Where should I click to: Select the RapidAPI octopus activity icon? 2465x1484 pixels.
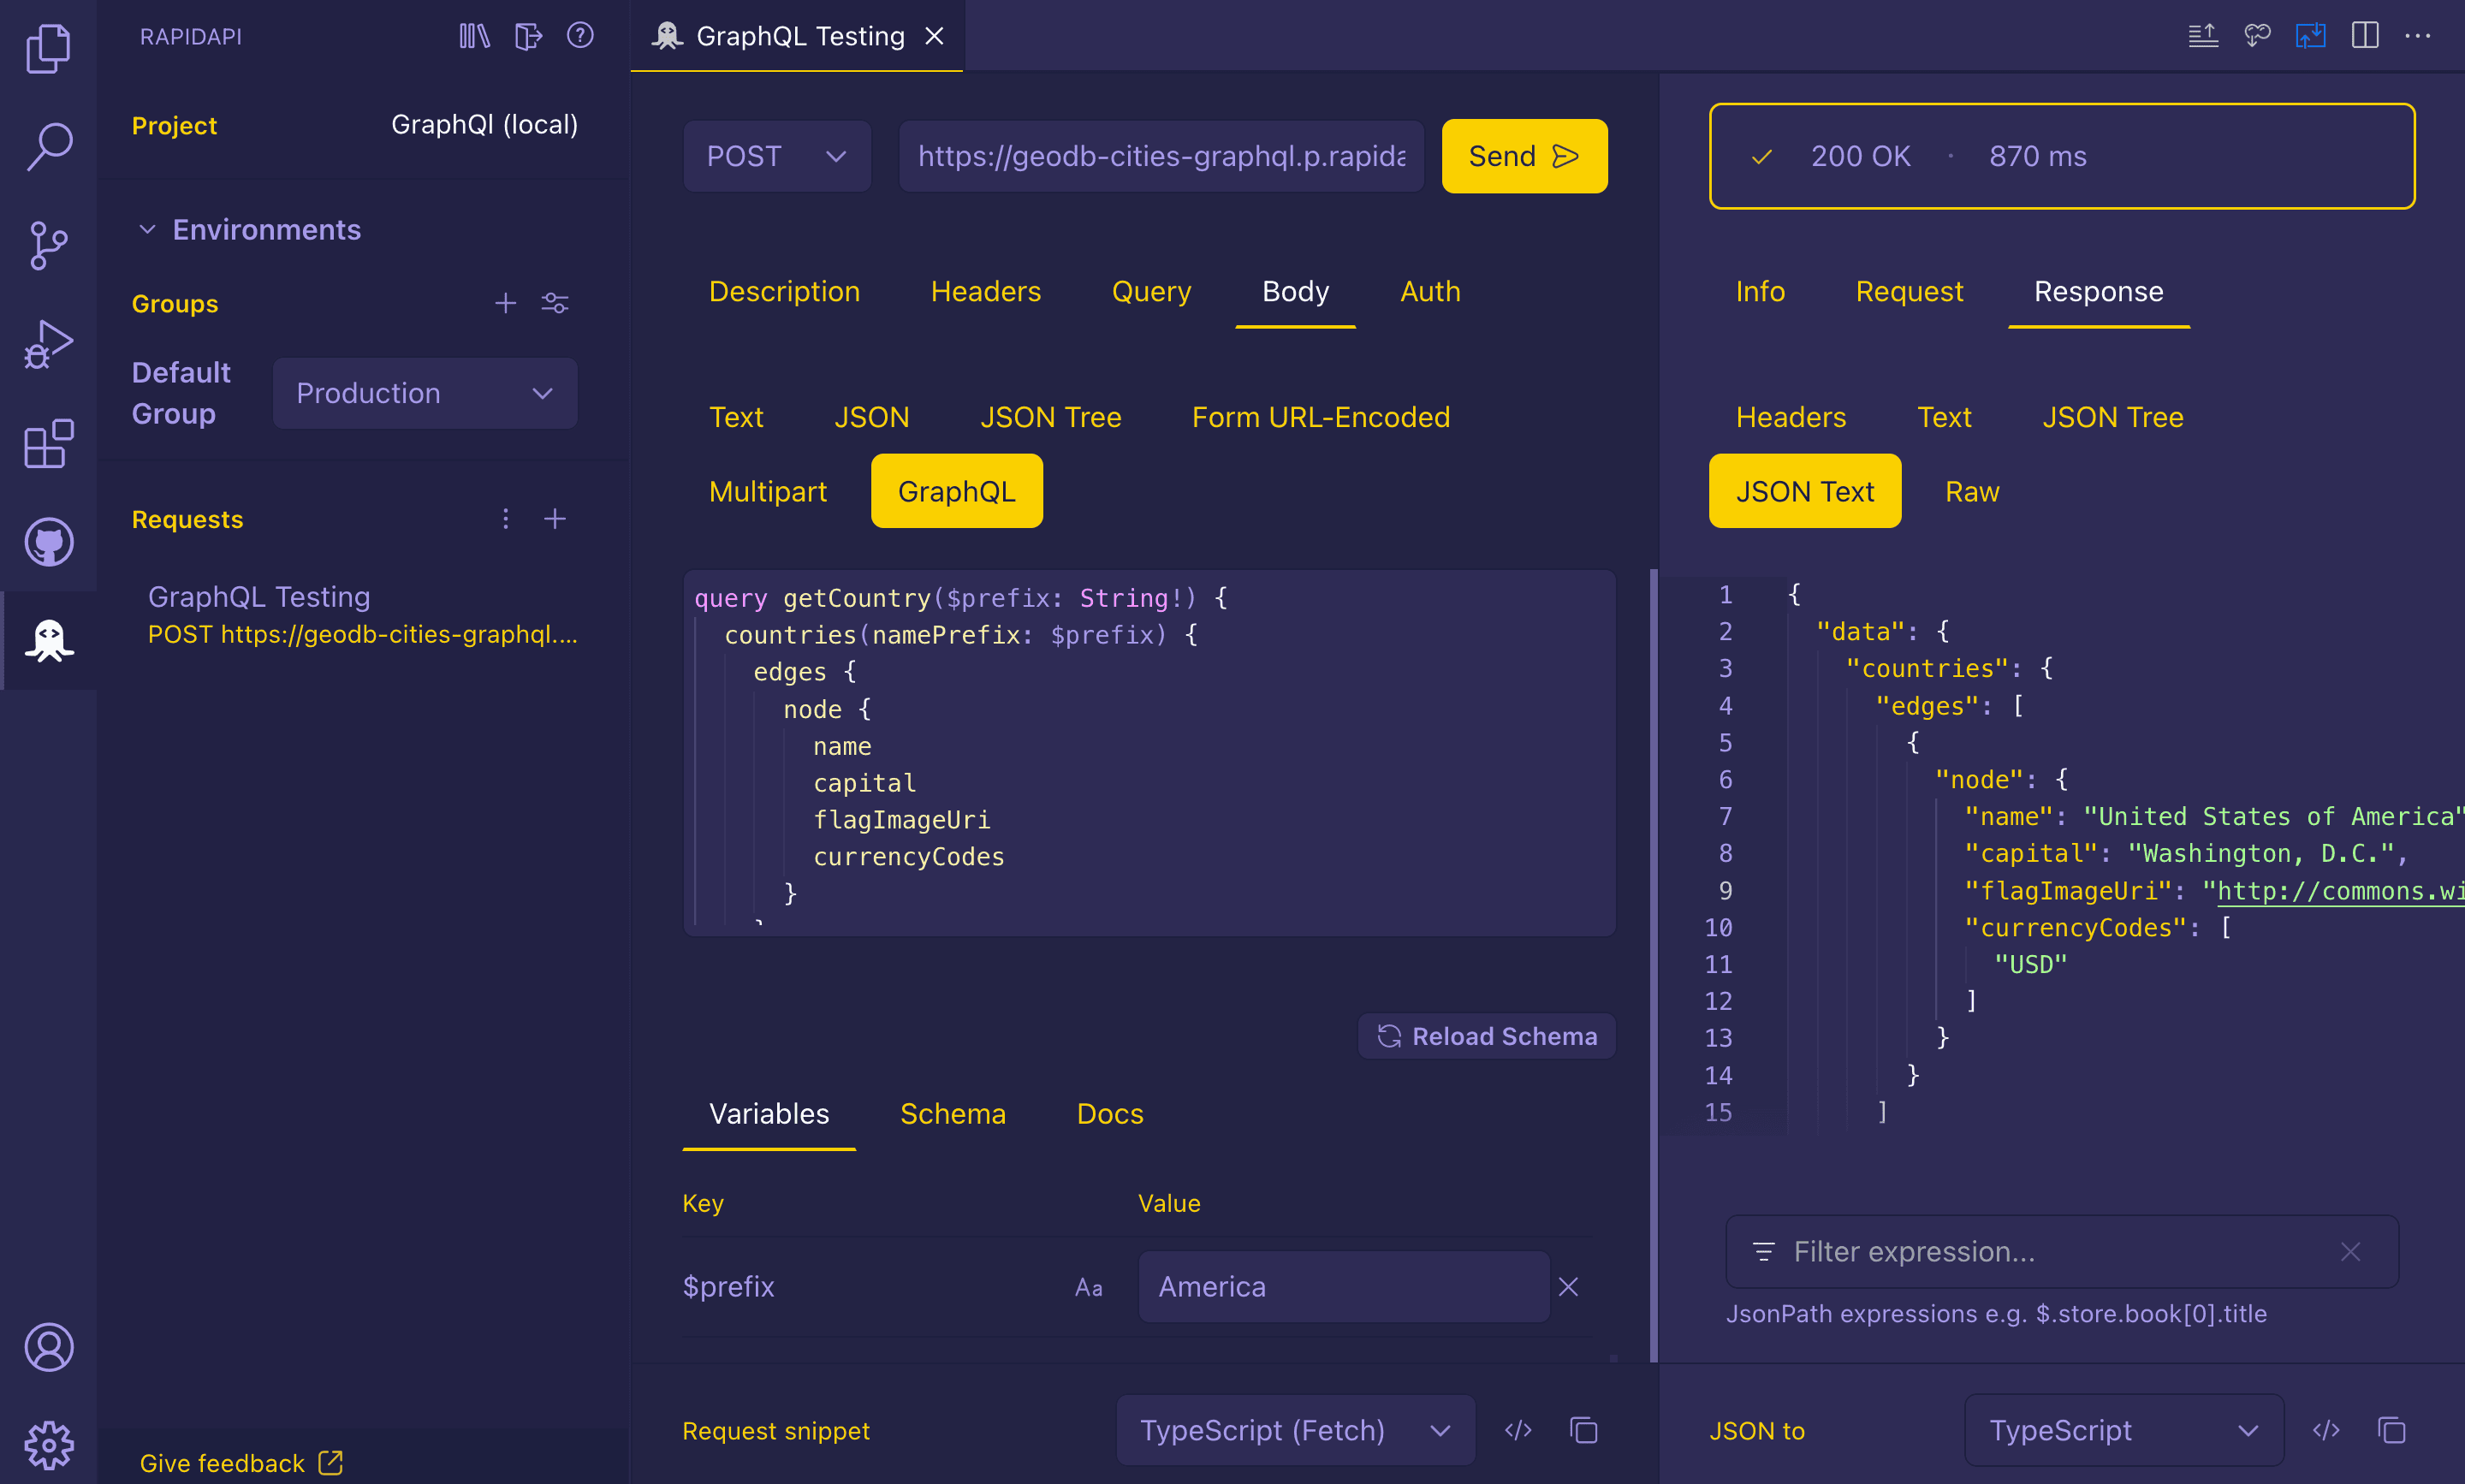pos(48,641)
